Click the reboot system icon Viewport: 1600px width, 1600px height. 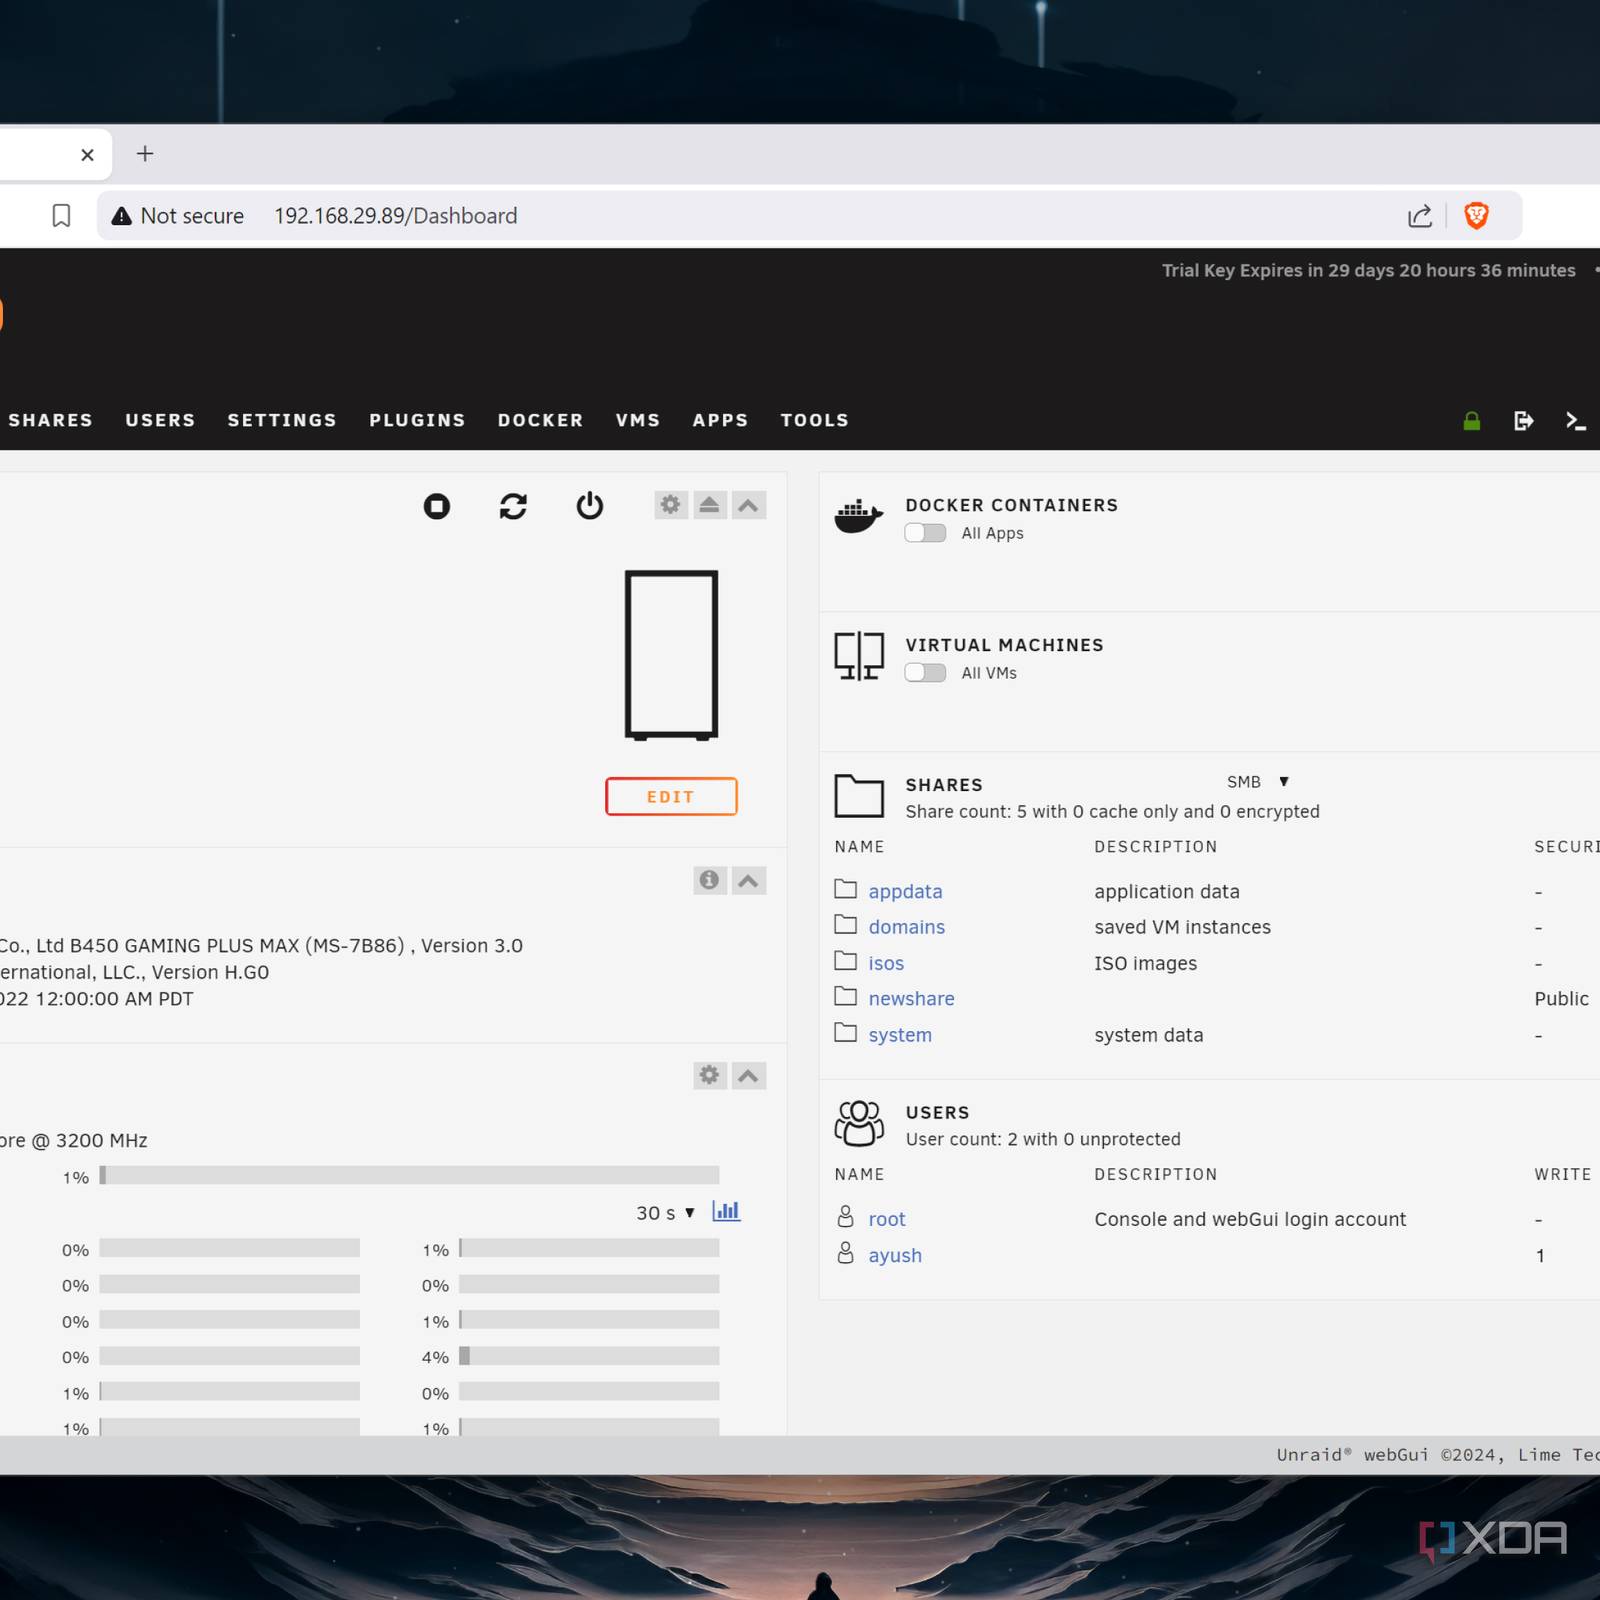[513, 506]
